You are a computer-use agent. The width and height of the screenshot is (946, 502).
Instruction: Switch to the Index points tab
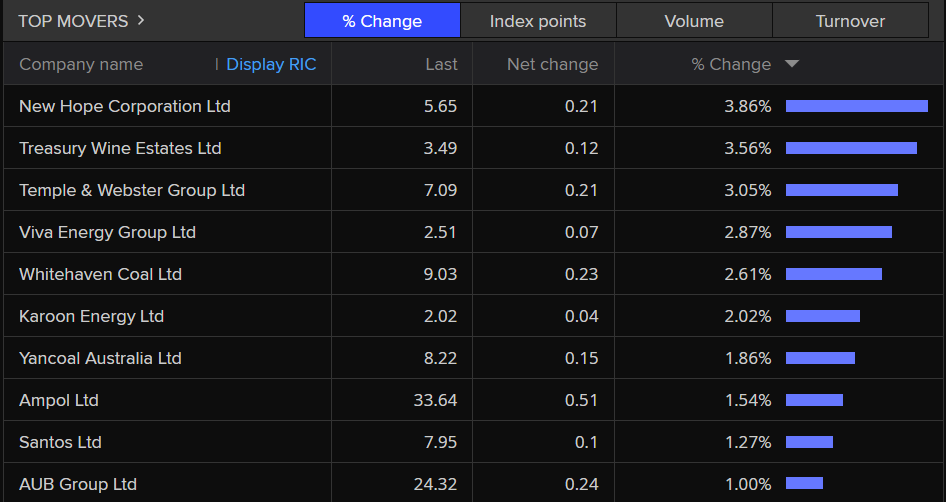538,21
